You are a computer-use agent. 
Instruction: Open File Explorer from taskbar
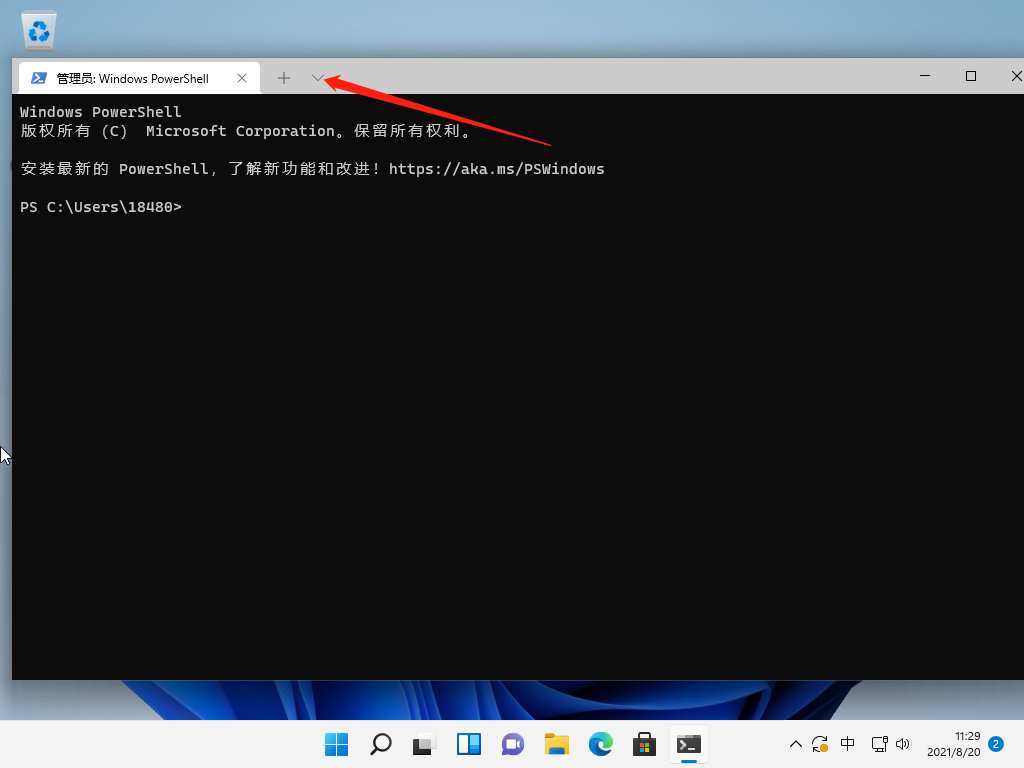[556, 744]
